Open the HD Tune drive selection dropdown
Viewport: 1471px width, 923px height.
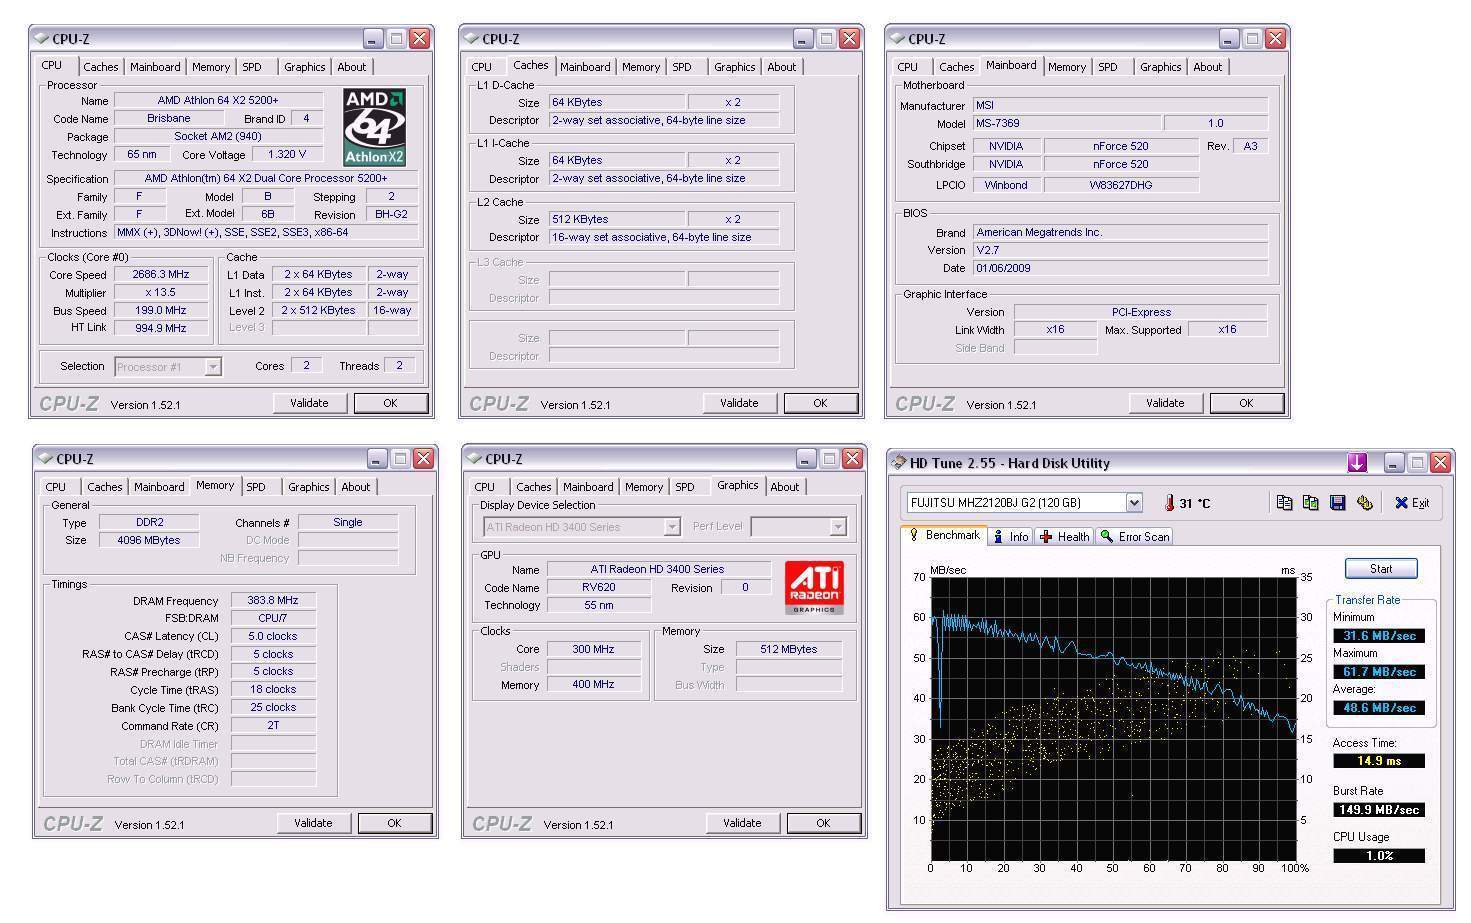coord(1134,503)
